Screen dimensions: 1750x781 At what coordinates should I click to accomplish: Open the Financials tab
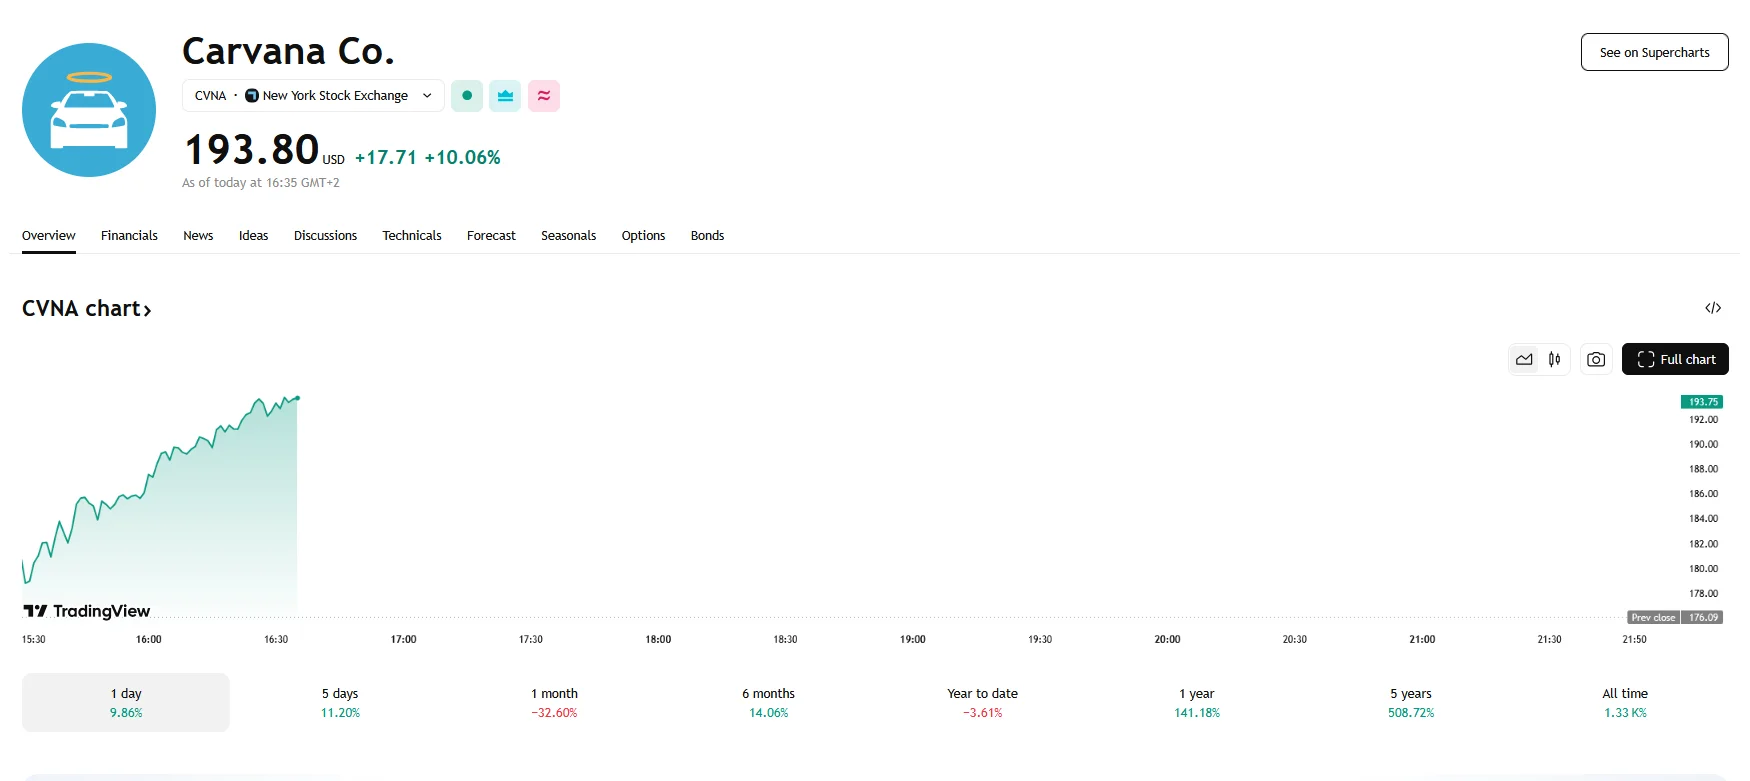[129, 236]
